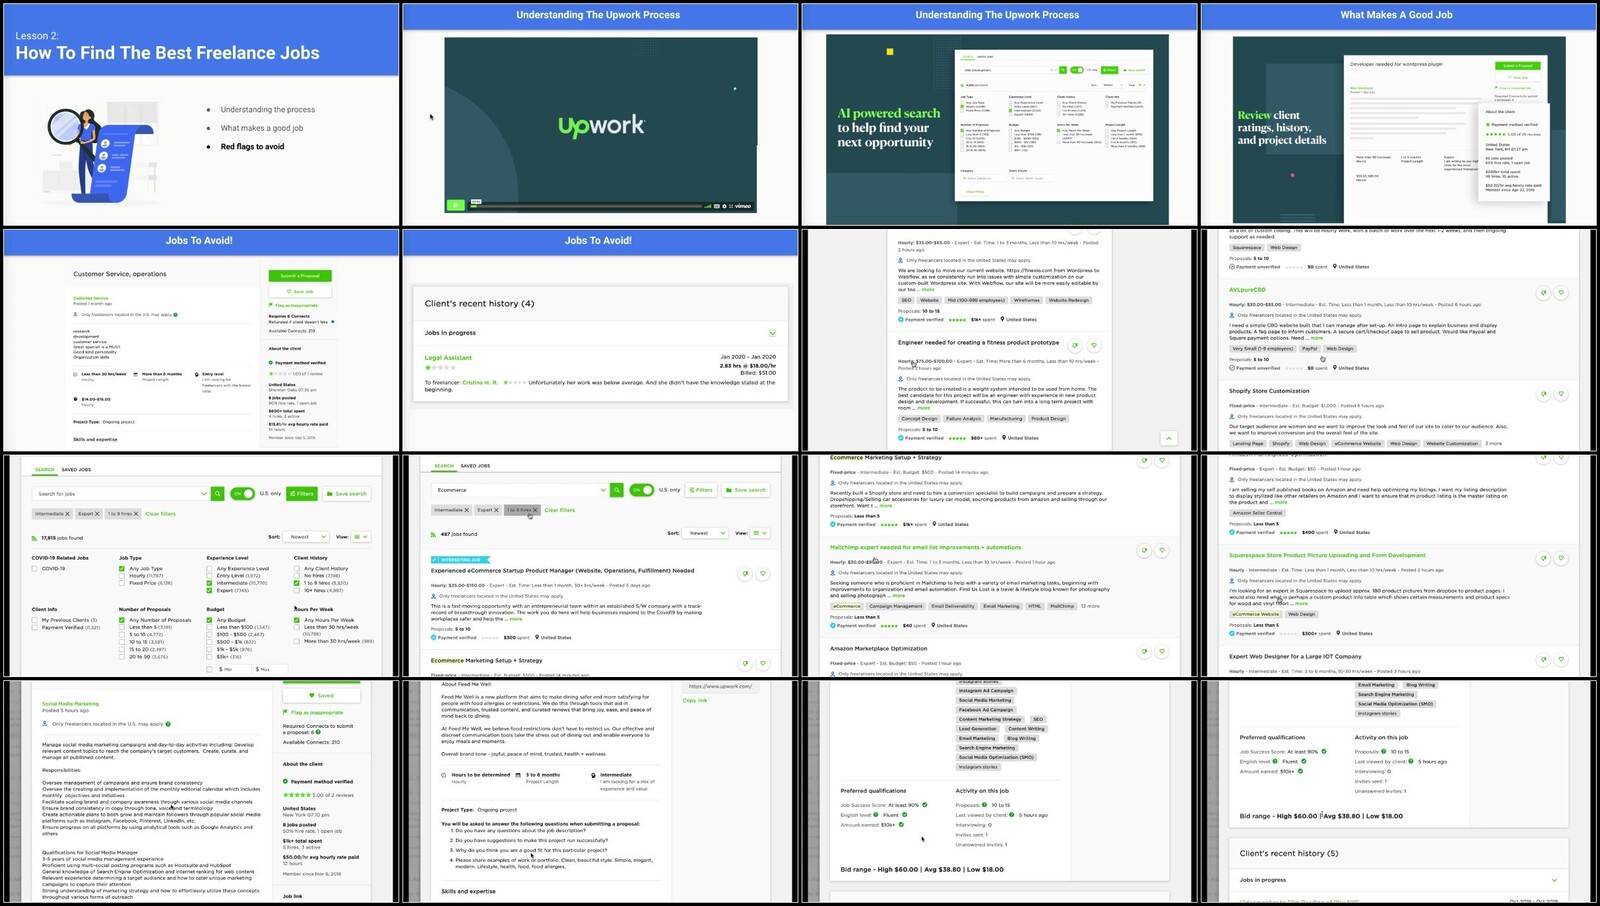Heart the Squarespace Store Product Picture job
1600x906 pixels.
[1561, 558]
